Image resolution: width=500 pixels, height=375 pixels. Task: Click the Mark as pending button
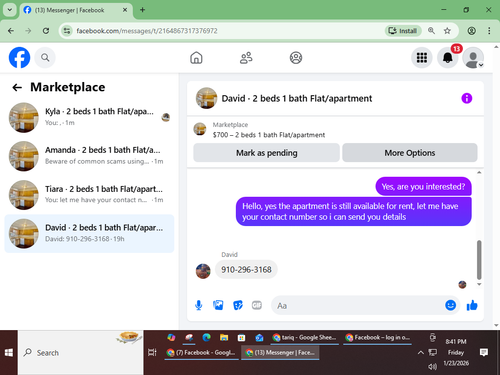266,153
